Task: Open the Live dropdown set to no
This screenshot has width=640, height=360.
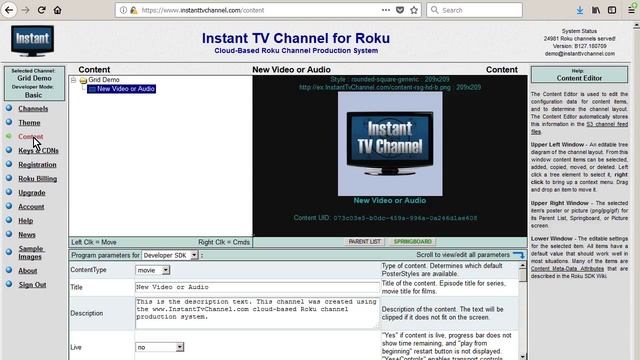Action: point(160,347)
